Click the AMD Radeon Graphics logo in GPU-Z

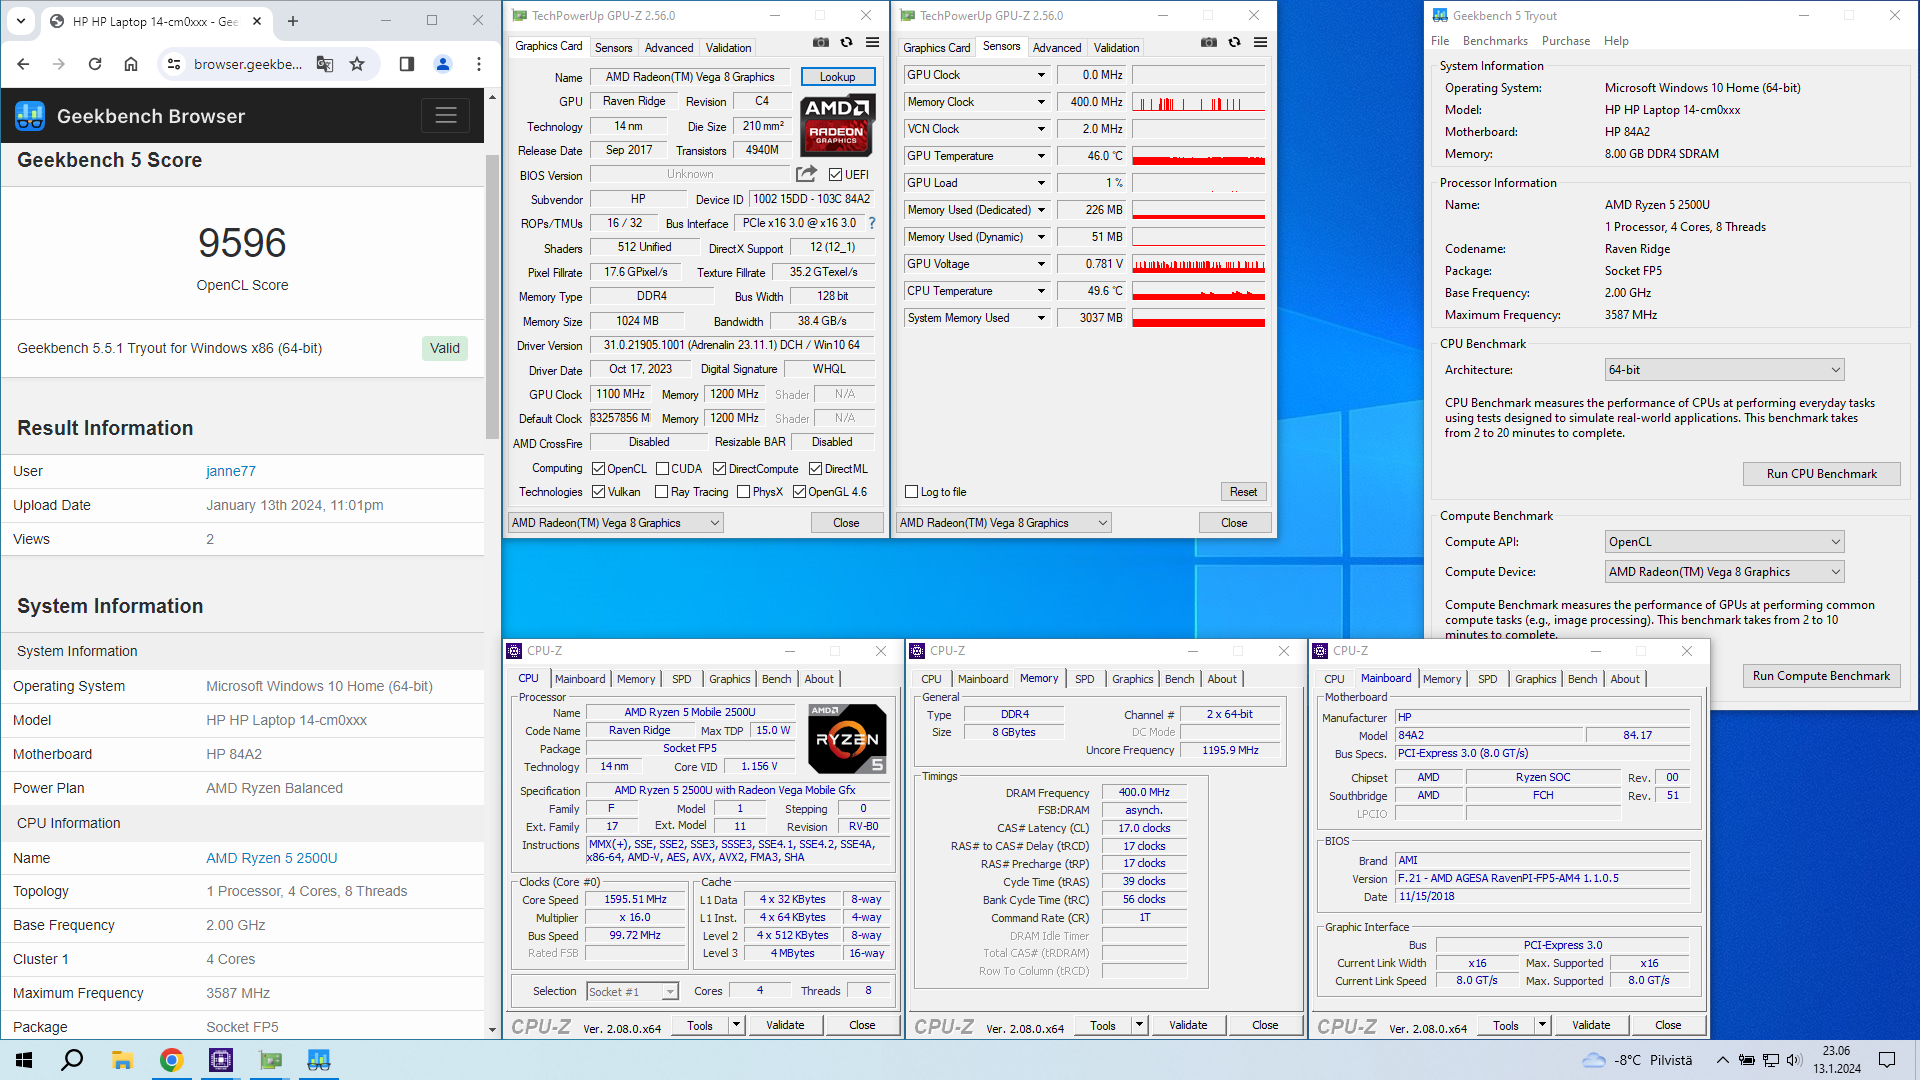click(x=838, y=124)
